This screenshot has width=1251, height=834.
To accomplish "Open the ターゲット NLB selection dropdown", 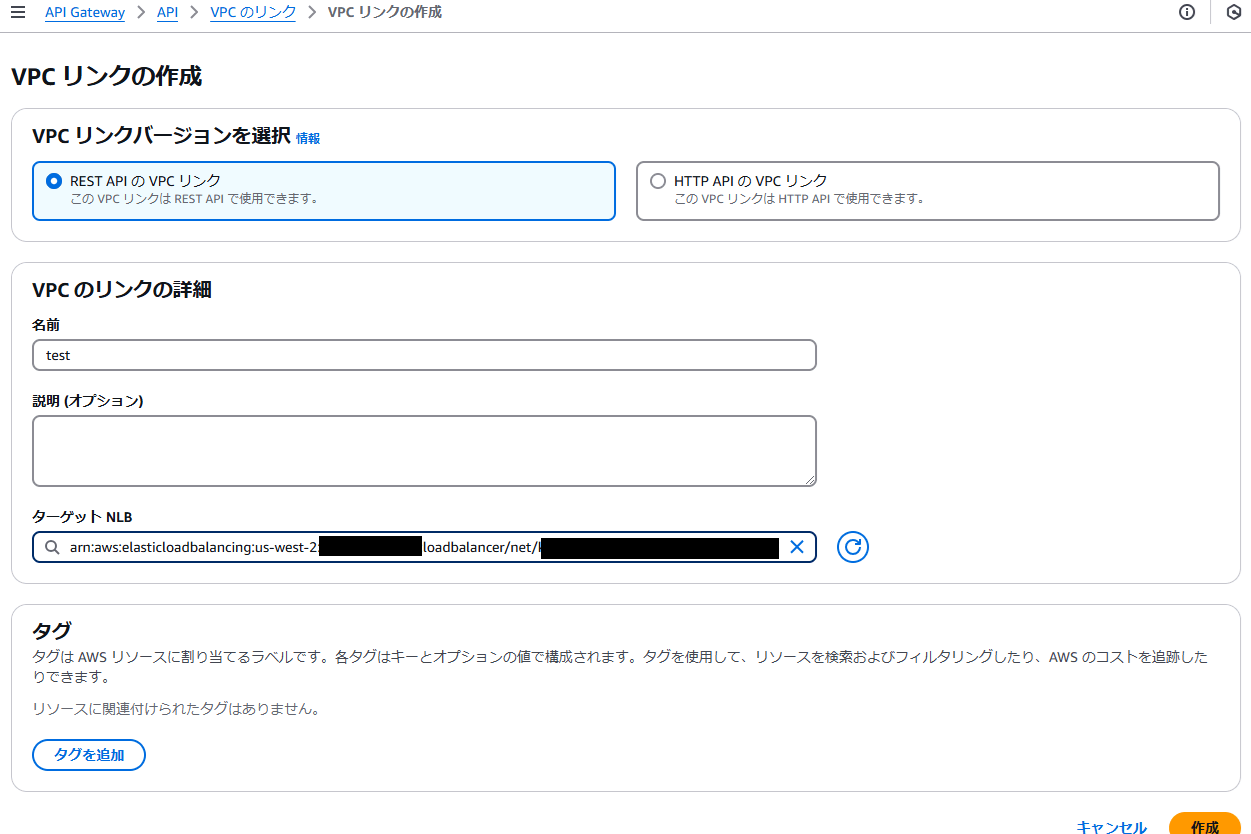I will click(420, 547).
